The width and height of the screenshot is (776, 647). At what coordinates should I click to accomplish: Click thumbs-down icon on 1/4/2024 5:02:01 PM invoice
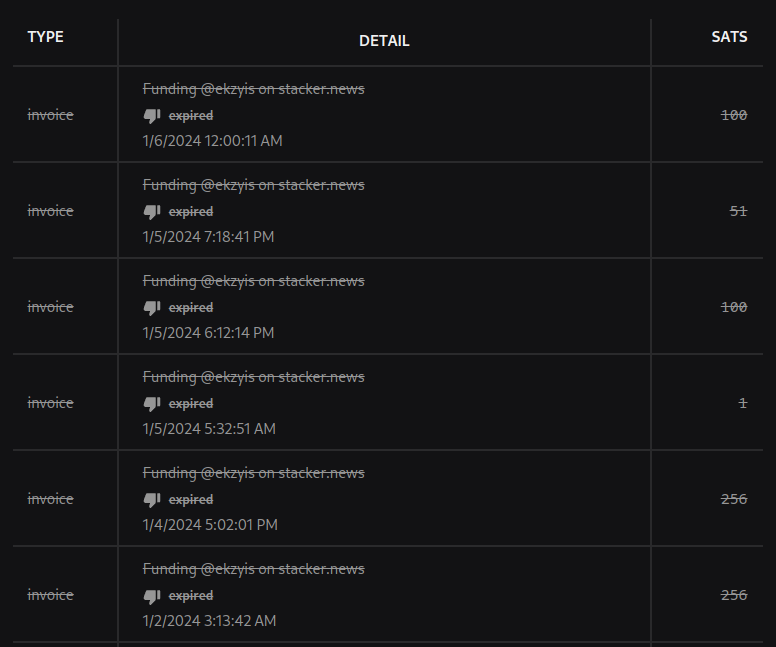click(x=152, y=499)
